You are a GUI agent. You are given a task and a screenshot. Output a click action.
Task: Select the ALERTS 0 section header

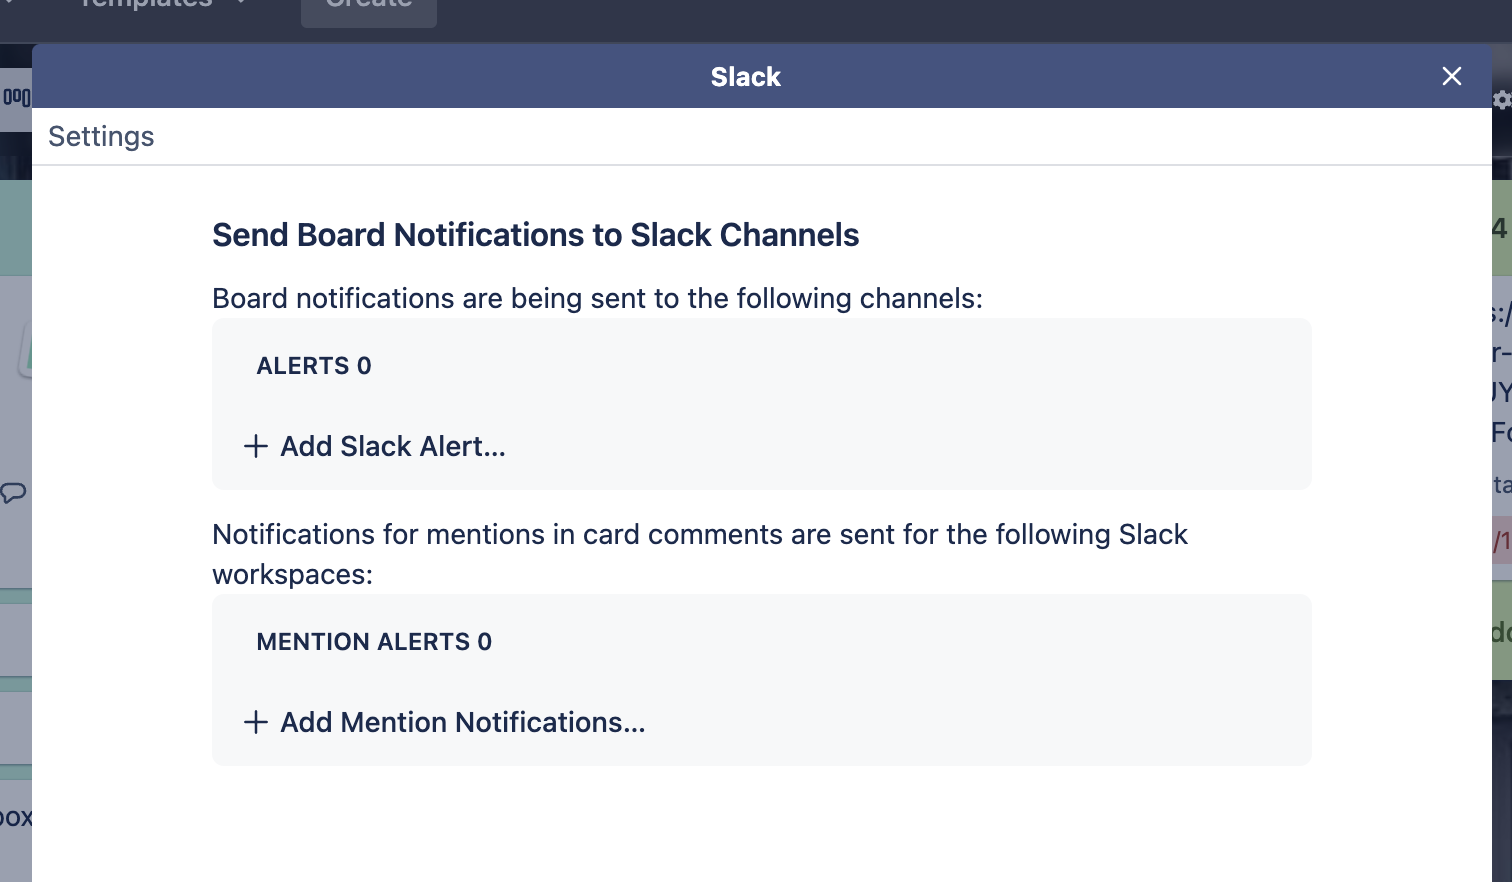click(x=314, y=366)
